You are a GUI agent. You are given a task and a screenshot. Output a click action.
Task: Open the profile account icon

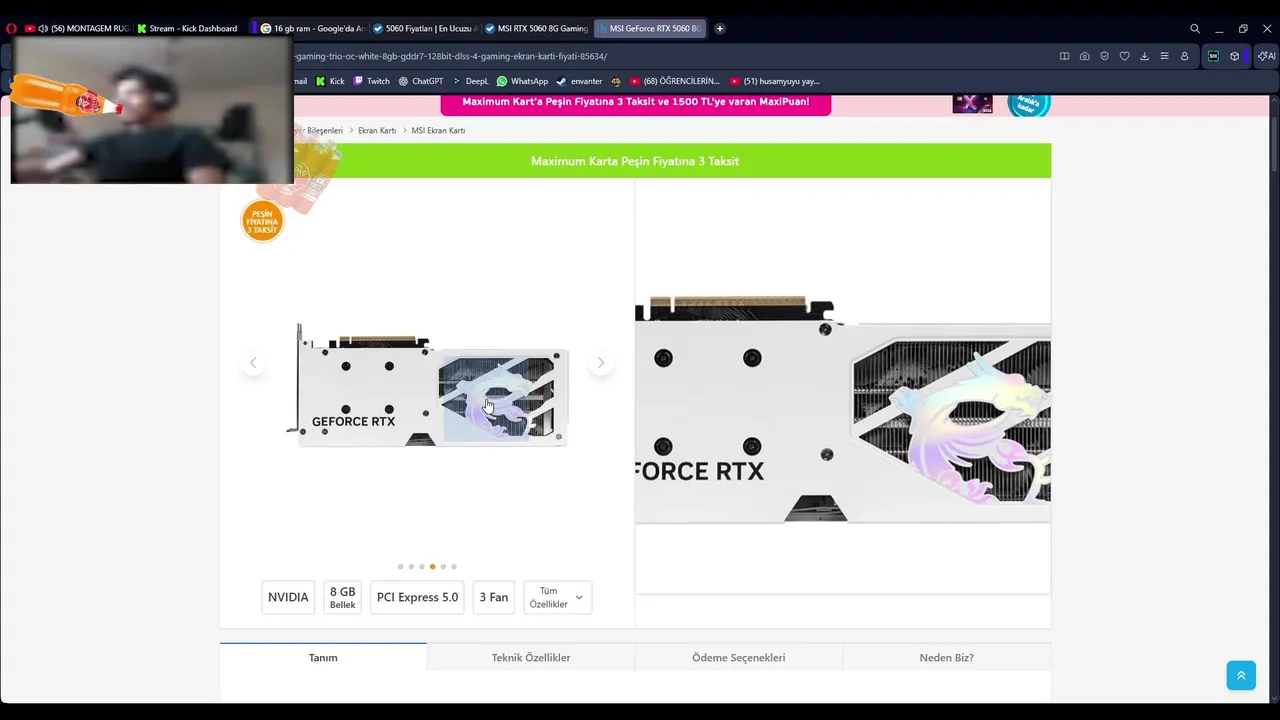click(x=1184, y=56)
